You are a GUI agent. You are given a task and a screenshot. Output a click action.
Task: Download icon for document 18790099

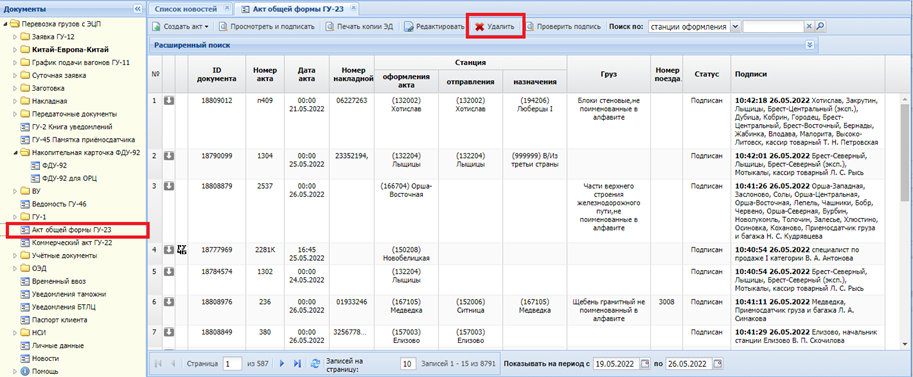(x=169, y=156)
